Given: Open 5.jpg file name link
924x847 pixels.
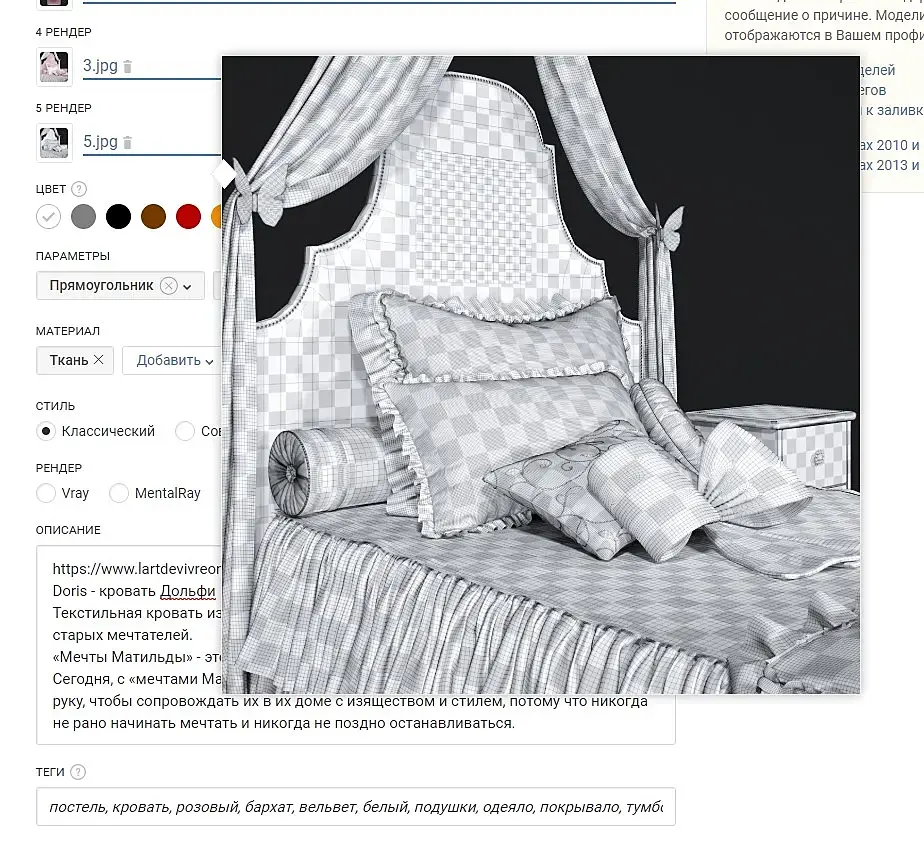Looking at the screenshot, I should click(100, 141).
